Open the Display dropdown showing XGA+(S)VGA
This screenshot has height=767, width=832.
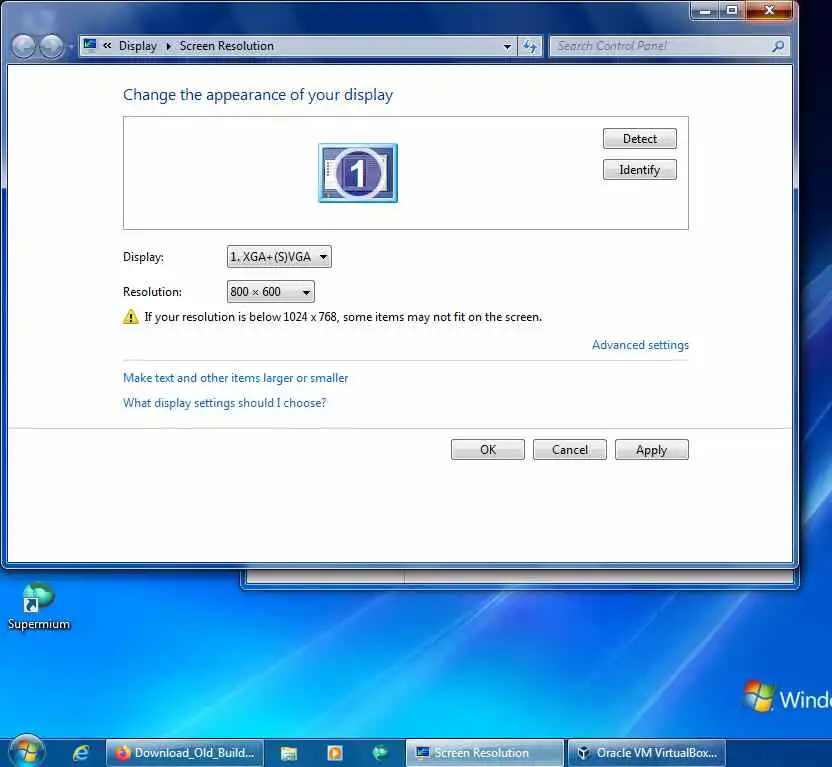(279, 257)
